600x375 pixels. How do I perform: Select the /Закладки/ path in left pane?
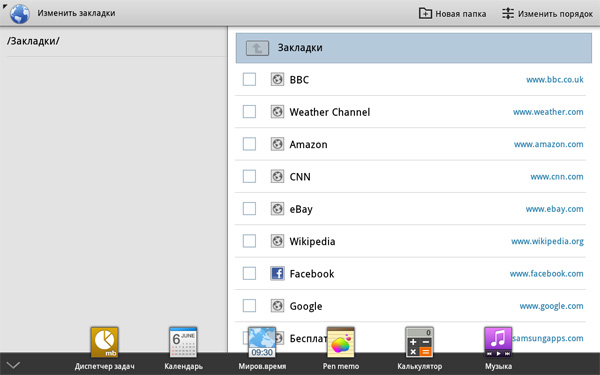33,41
